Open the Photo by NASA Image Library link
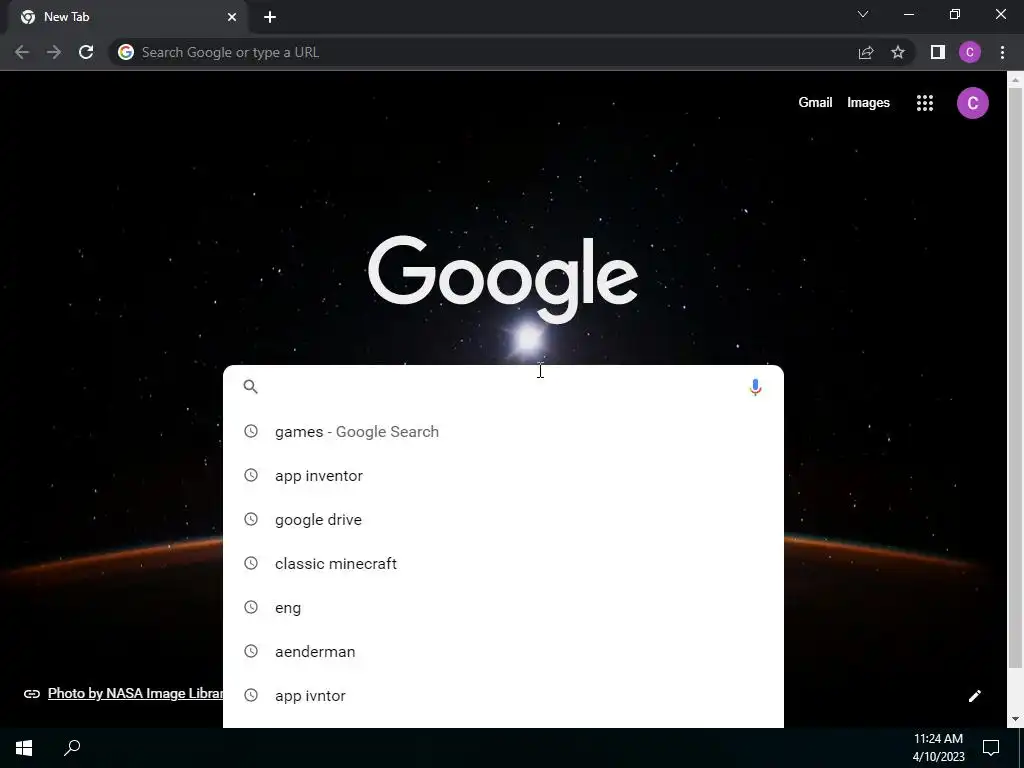Viewport: 1024px width, 768px height. [x=135, y=694]
